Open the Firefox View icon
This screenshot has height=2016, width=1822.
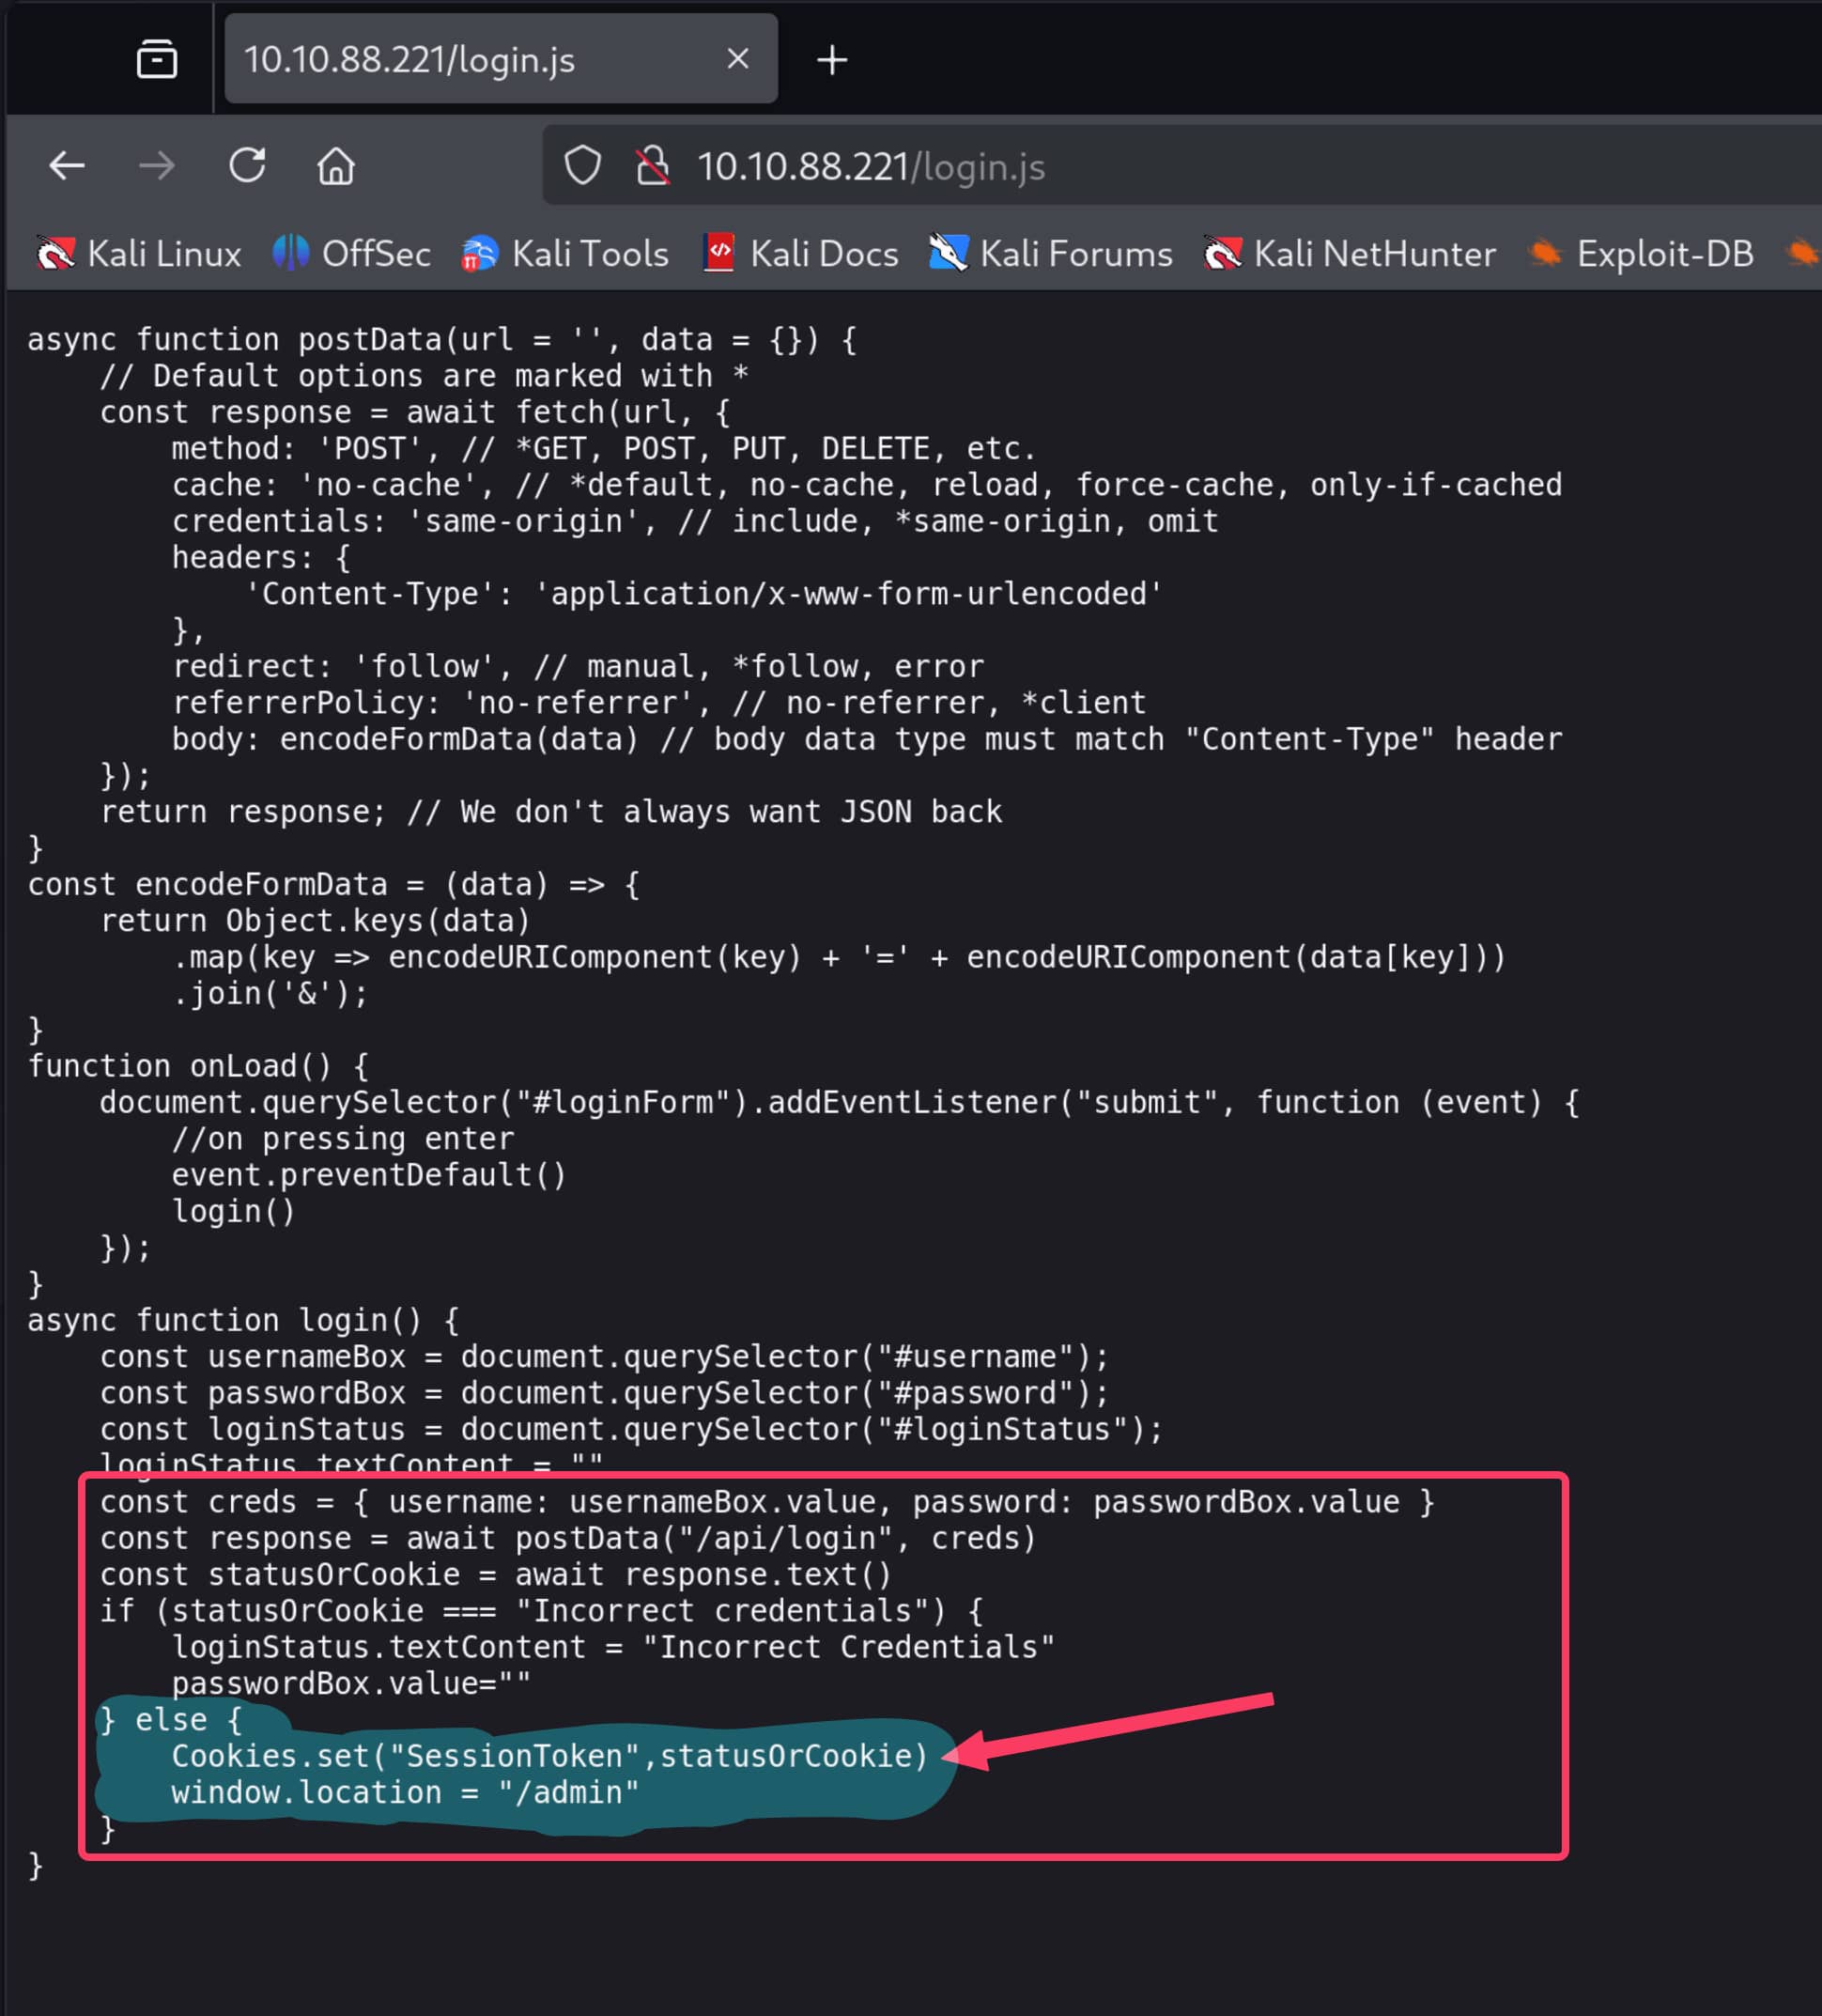157,59
